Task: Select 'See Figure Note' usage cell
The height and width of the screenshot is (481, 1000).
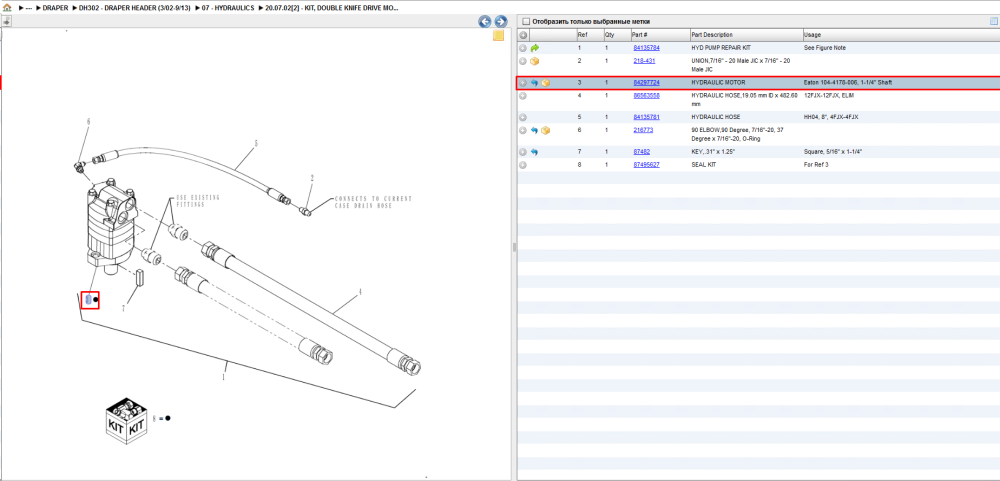Action: 825,48
